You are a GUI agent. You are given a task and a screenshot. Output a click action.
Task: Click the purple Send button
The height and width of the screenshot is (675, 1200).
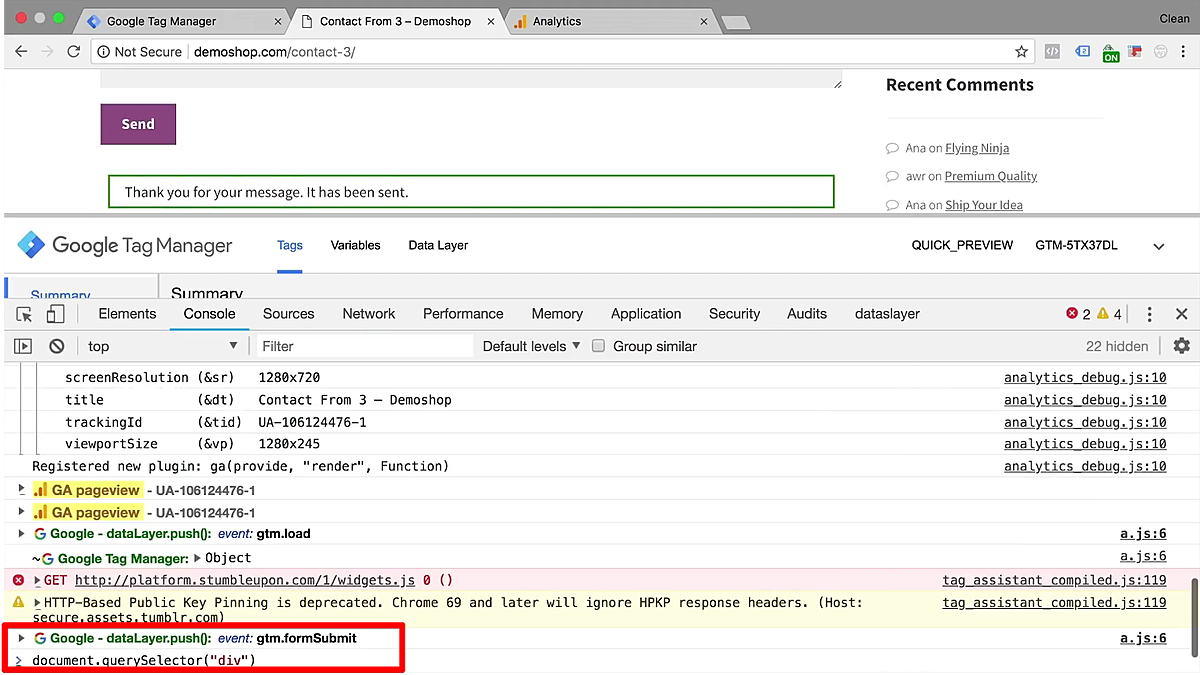point(138,124)
